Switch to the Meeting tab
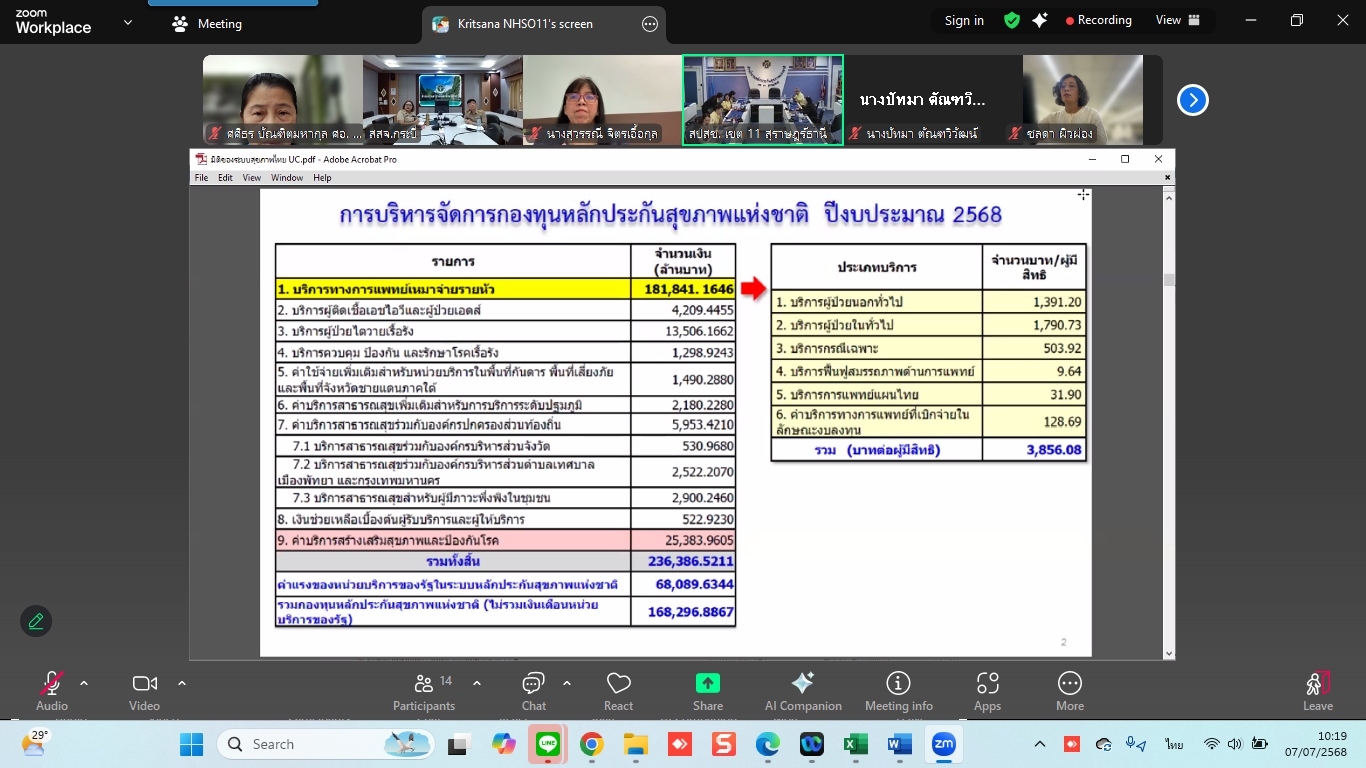The height and width of the screenshot is (768, 1366). pyautogui.click(x=207, y=24)
